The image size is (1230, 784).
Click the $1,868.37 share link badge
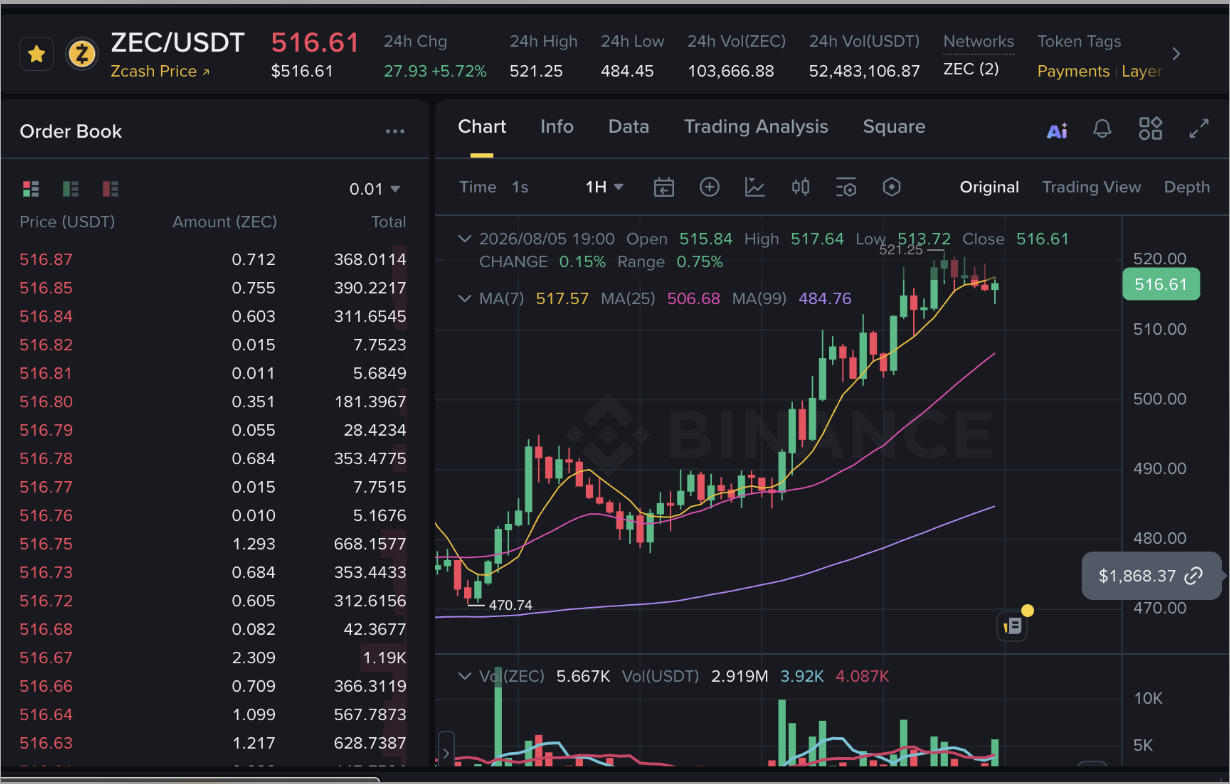point(1151,576)
